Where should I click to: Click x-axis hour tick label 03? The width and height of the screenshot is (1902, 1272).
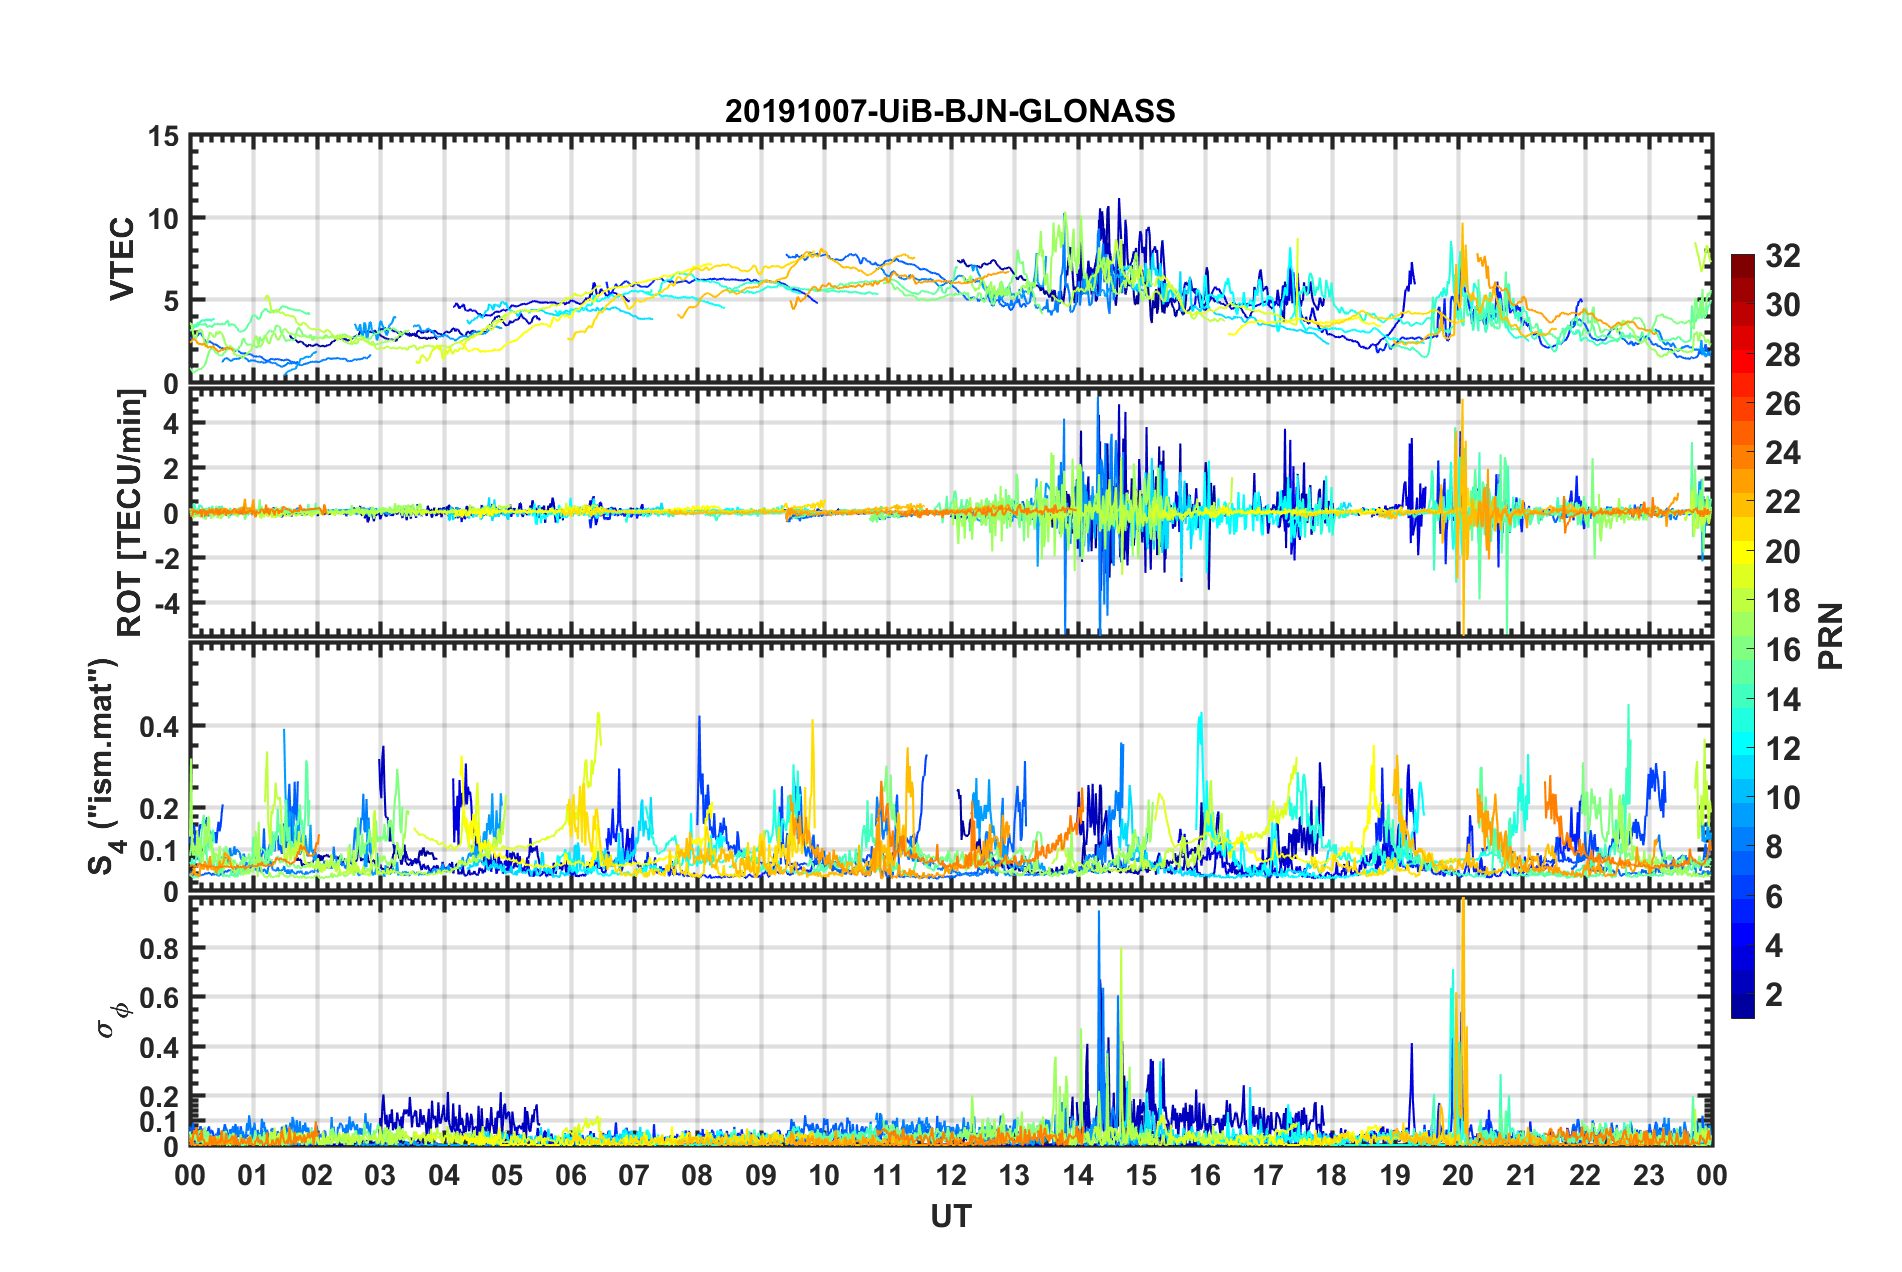pyautogui.click(x=380, y=1175)
